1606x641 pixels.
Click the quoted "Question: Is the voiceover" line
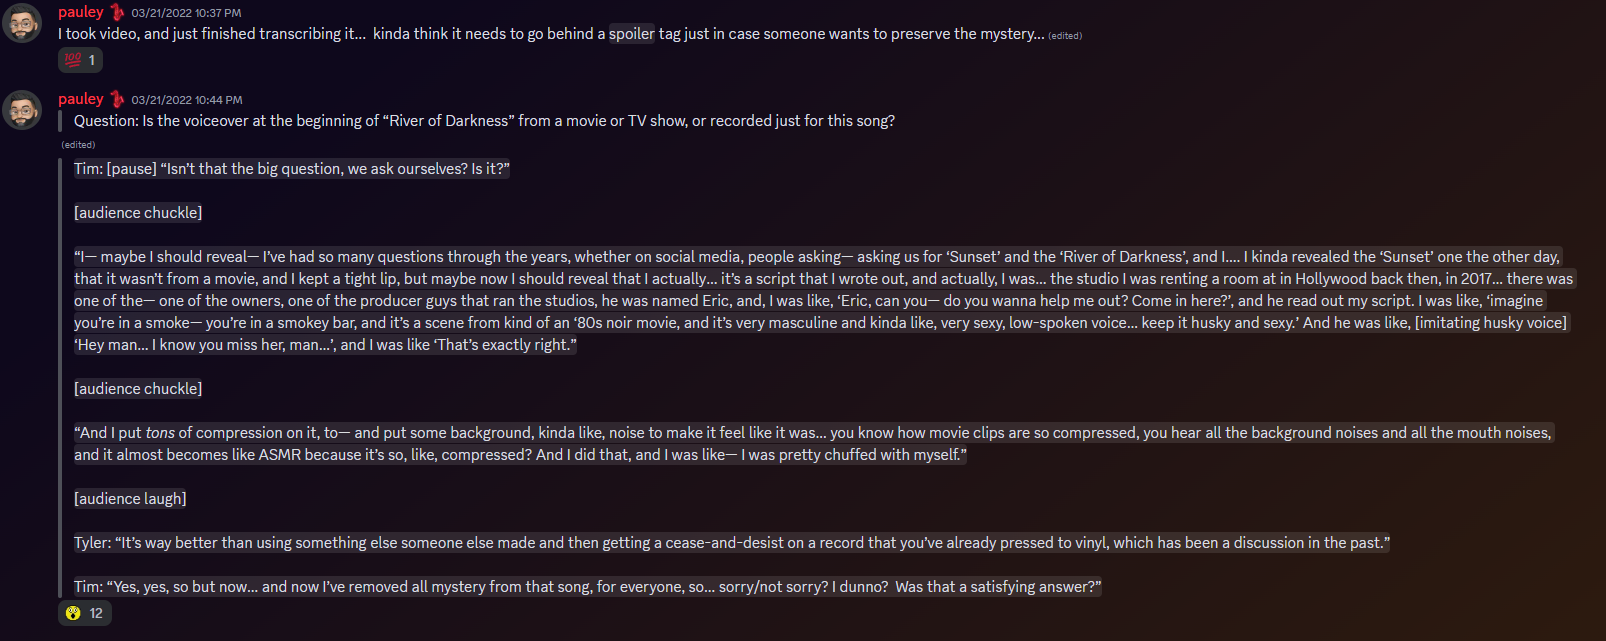click(484, 121)
